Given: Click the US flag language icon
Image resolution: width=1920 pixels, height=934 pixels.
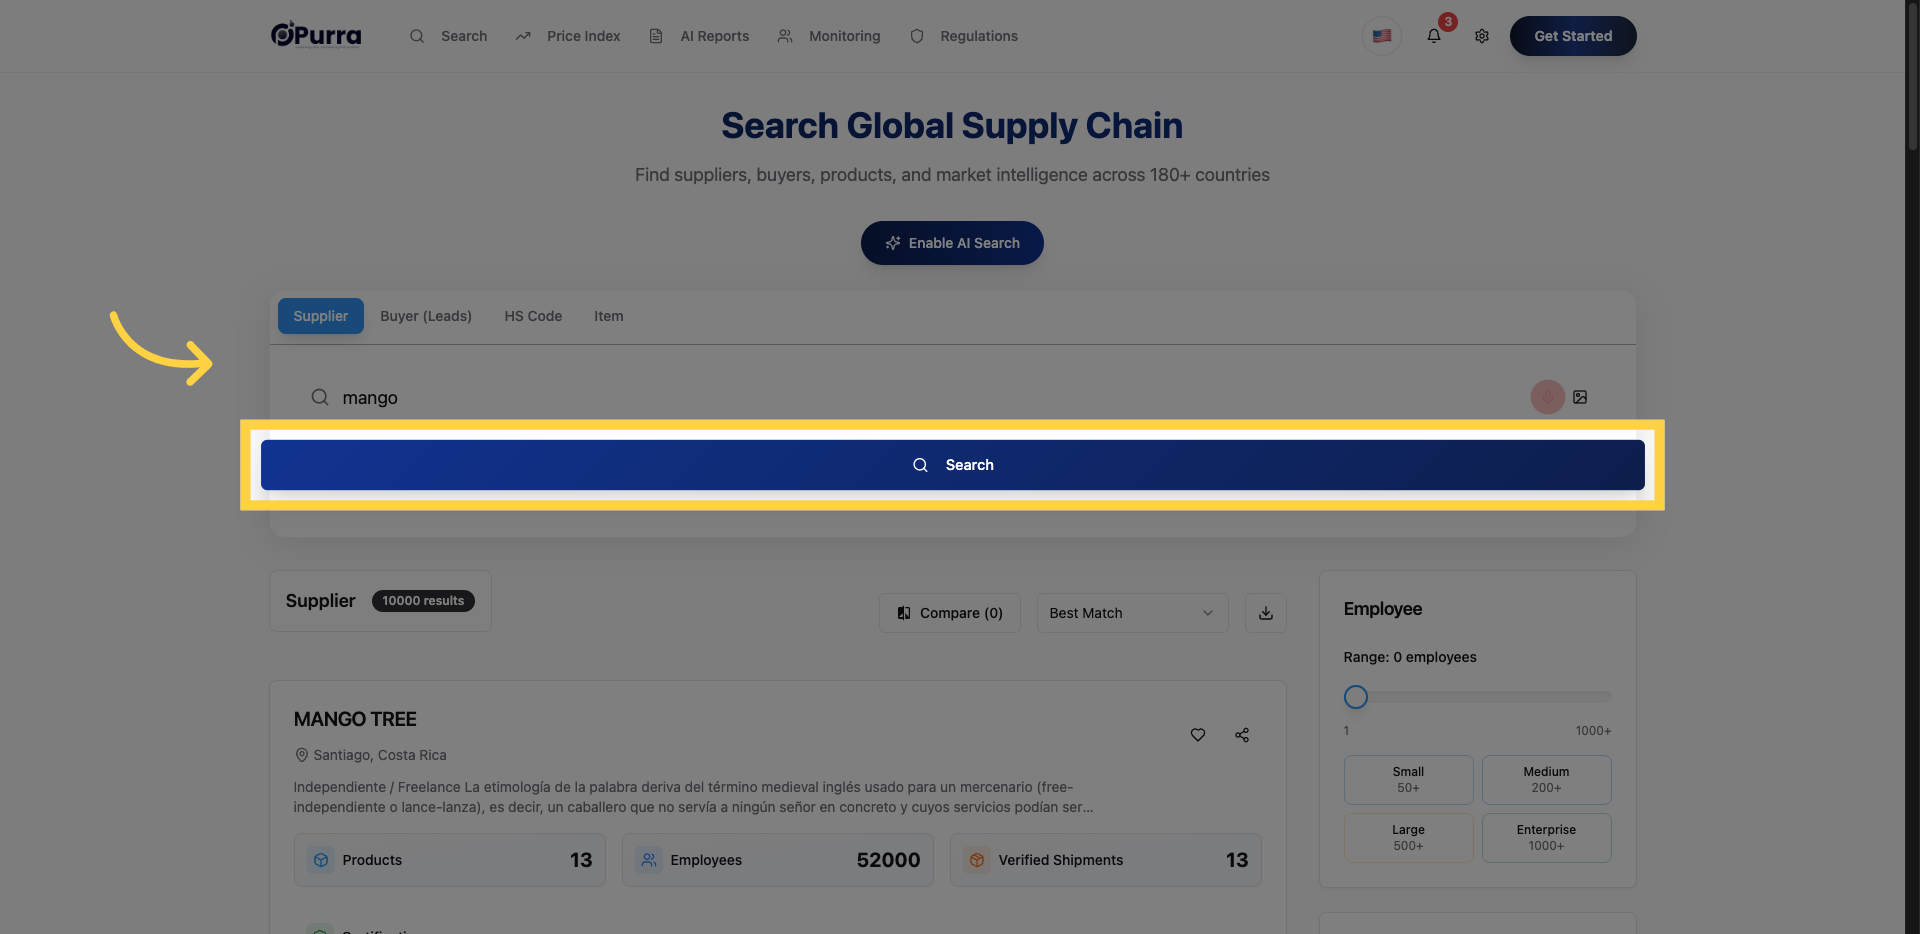Looking at the screenshot, I should [x=1382, y=36].
